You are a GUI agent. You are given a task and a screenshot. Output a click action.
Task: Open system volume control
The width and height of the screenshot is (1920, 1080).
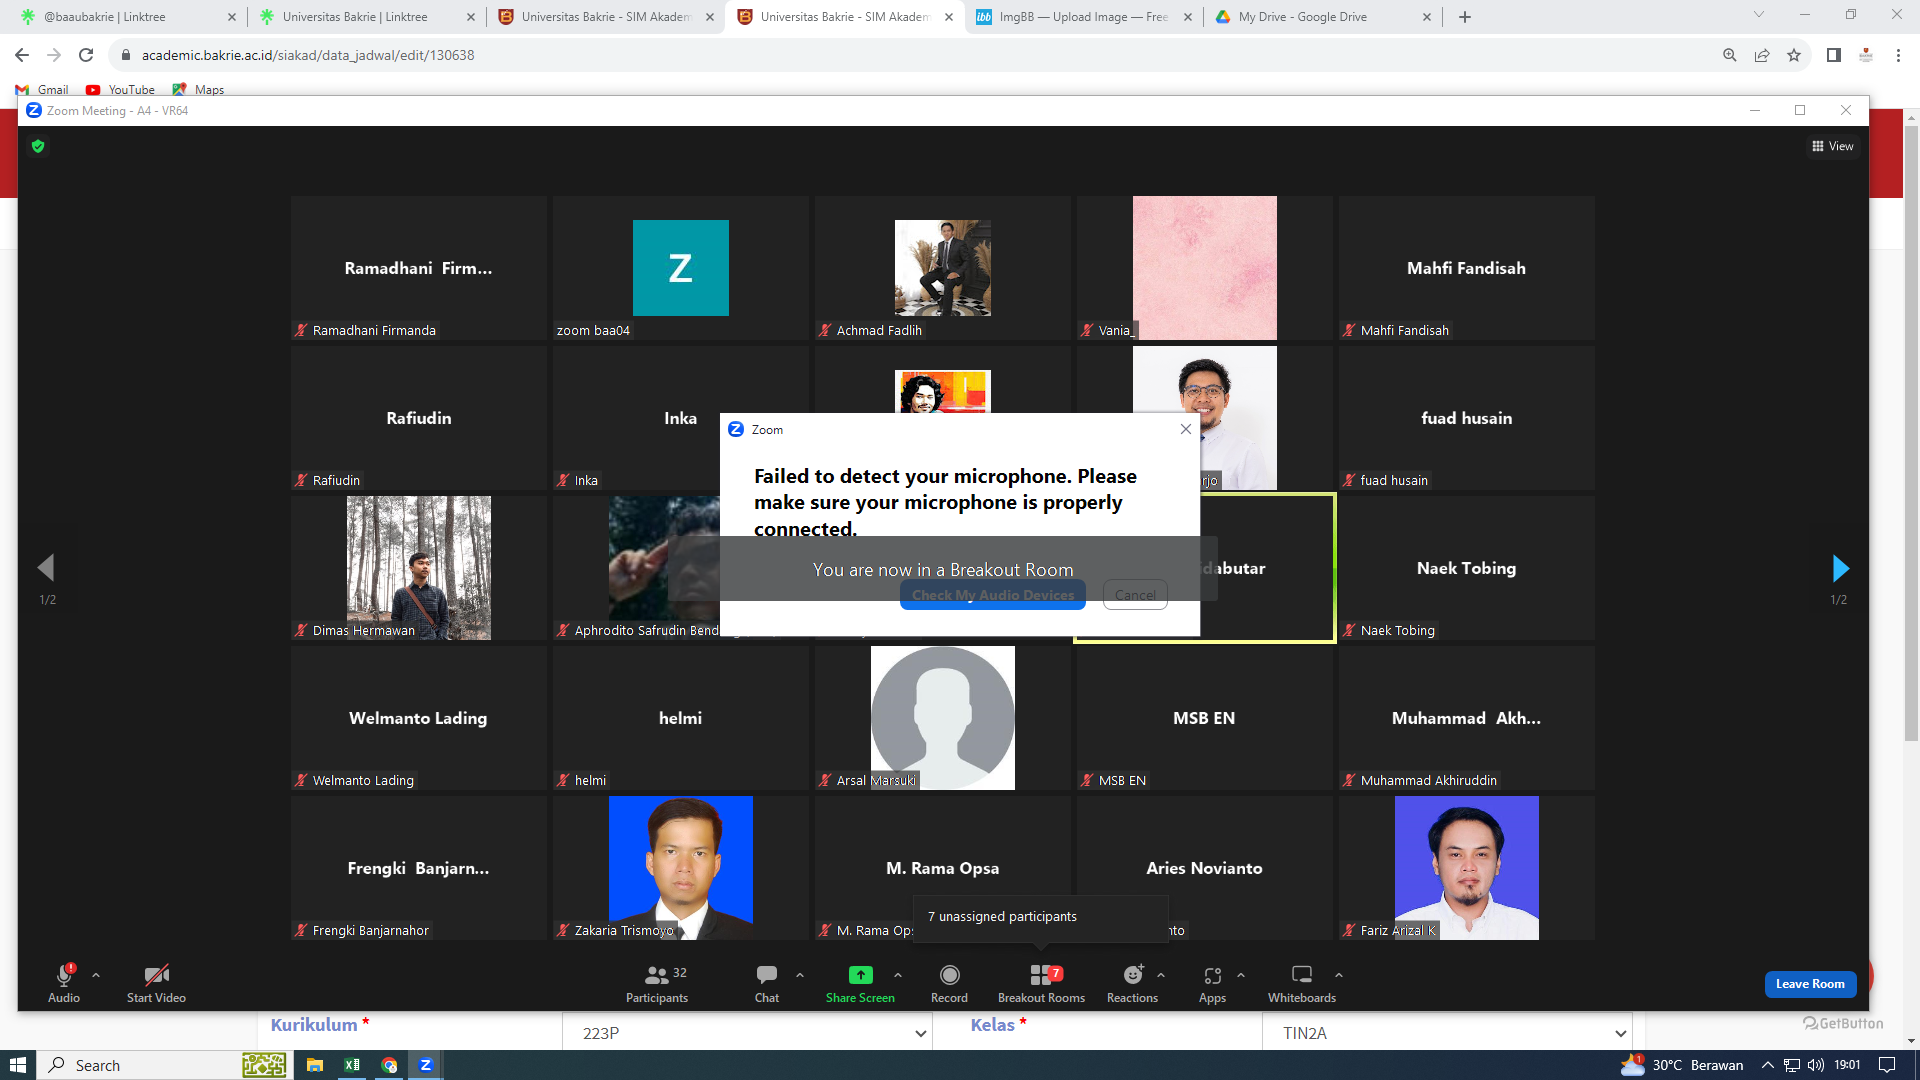(x=1815, y=1065)
